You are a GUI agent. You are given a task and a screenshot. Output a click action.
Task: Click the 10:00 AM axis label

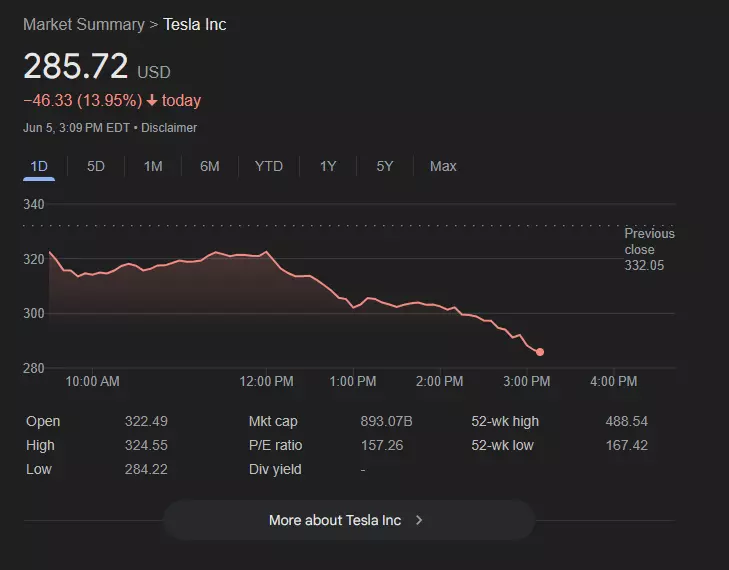tap(93, 382)
